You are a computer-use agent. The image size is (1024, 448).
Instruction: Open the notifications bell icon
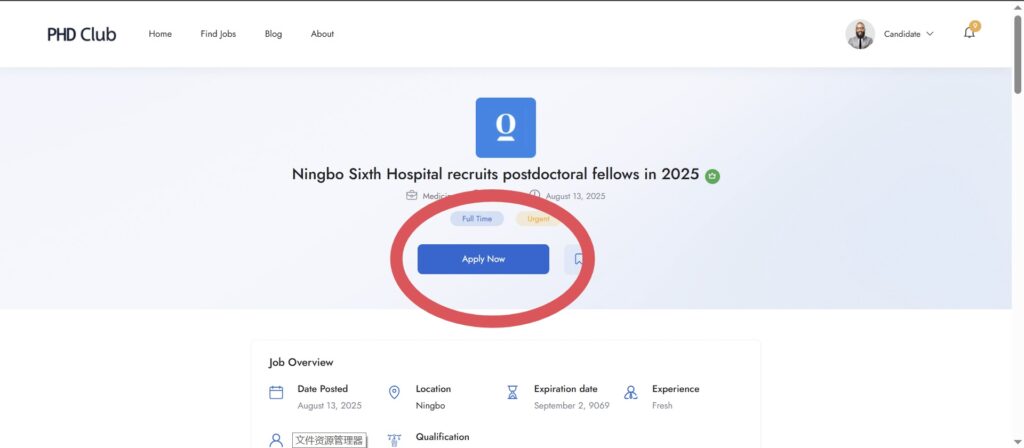969,33
